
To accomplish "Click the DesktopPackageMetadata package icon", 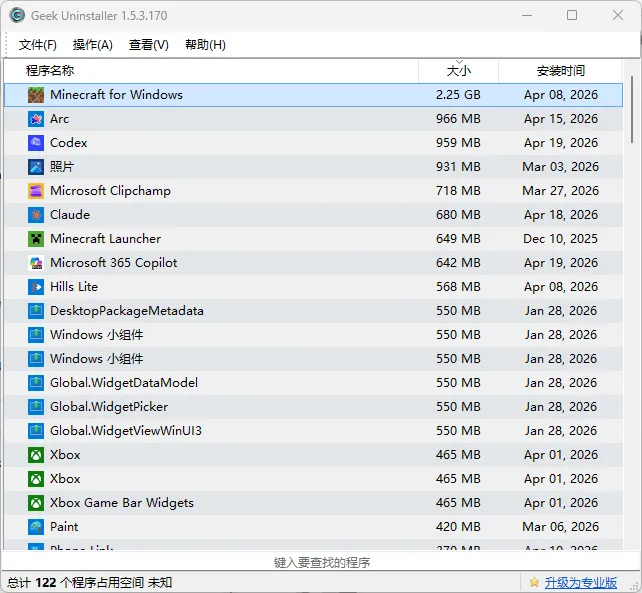I will coord(36,311).
